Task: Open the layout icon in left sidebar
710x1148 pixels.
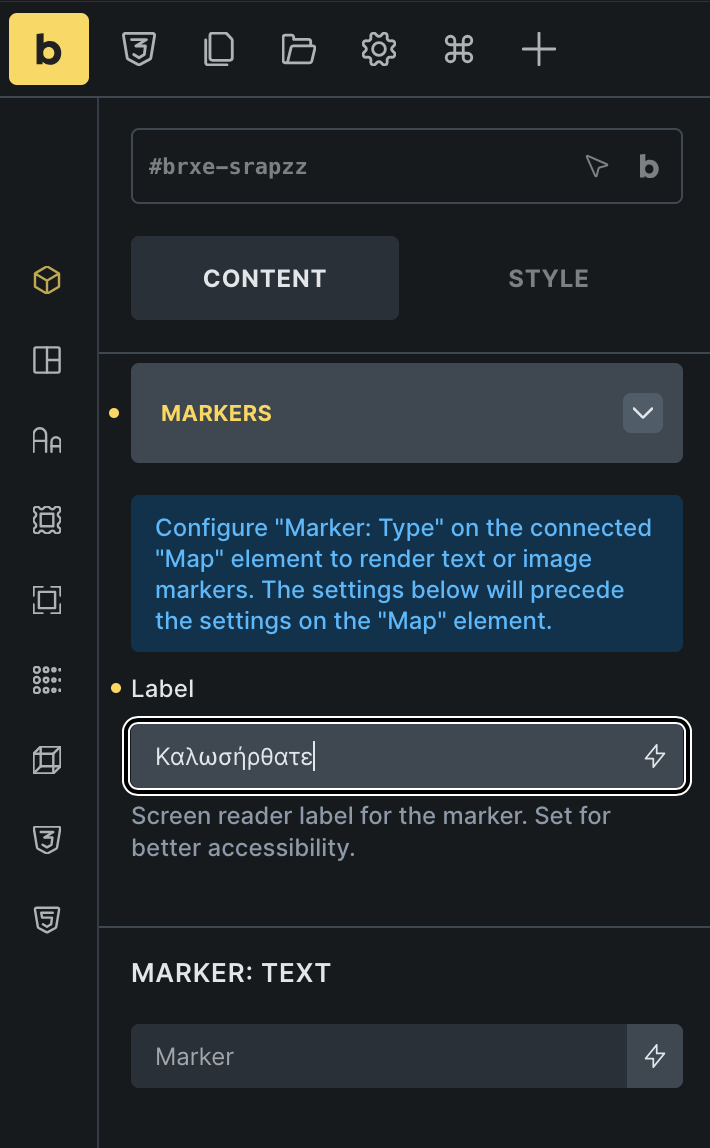Action: 47,360
